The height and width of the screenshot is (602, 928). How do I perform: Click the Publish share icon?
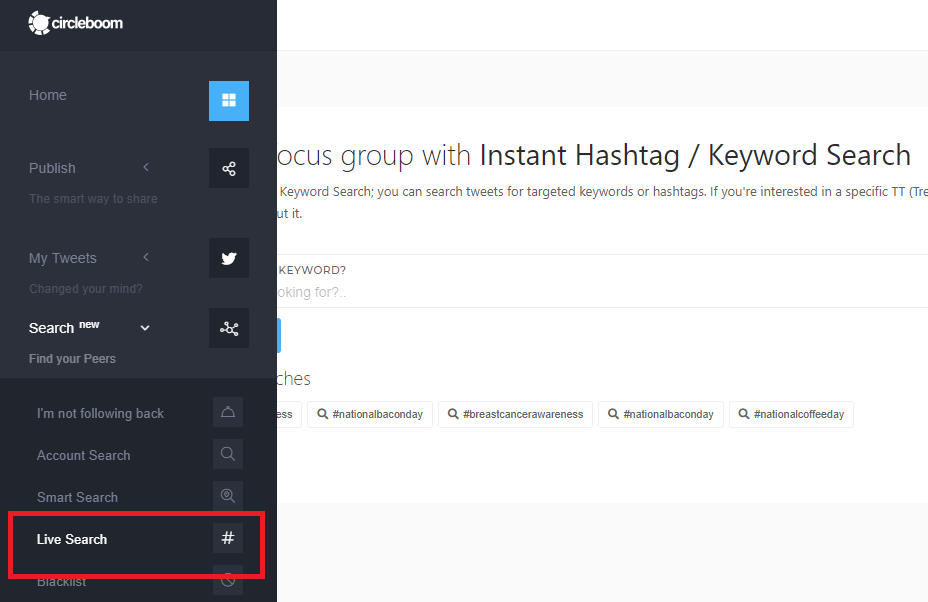click(228, 168)
